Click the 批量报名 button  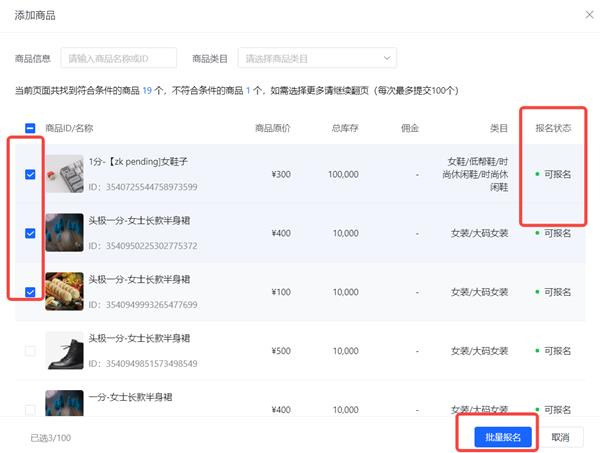[503, 437]
